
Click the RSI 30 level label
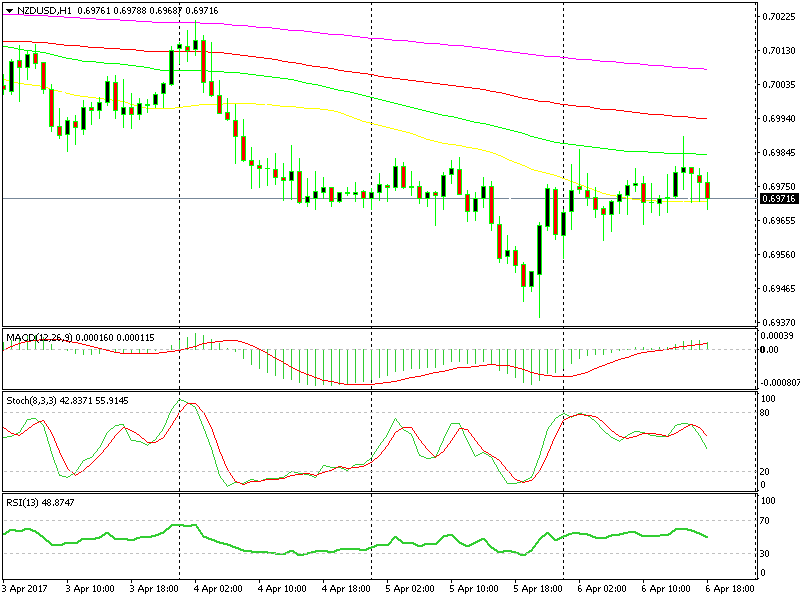click(x=765, y=554)
